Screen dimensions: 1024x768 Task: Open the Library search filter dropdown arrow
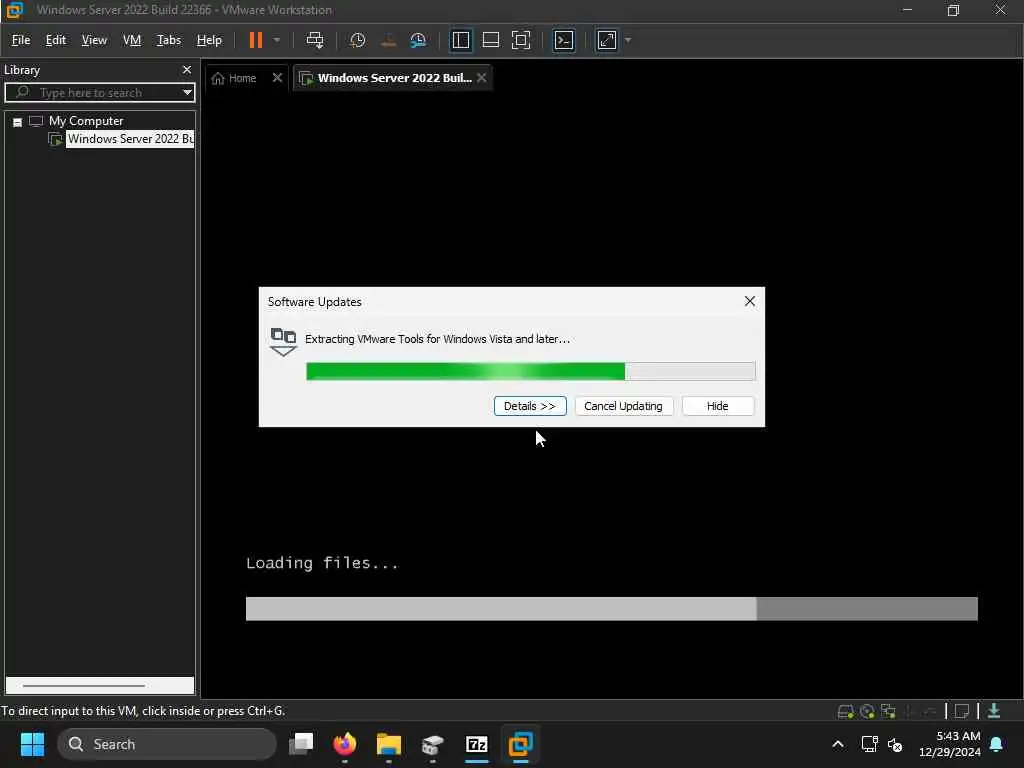click(187, 93)
